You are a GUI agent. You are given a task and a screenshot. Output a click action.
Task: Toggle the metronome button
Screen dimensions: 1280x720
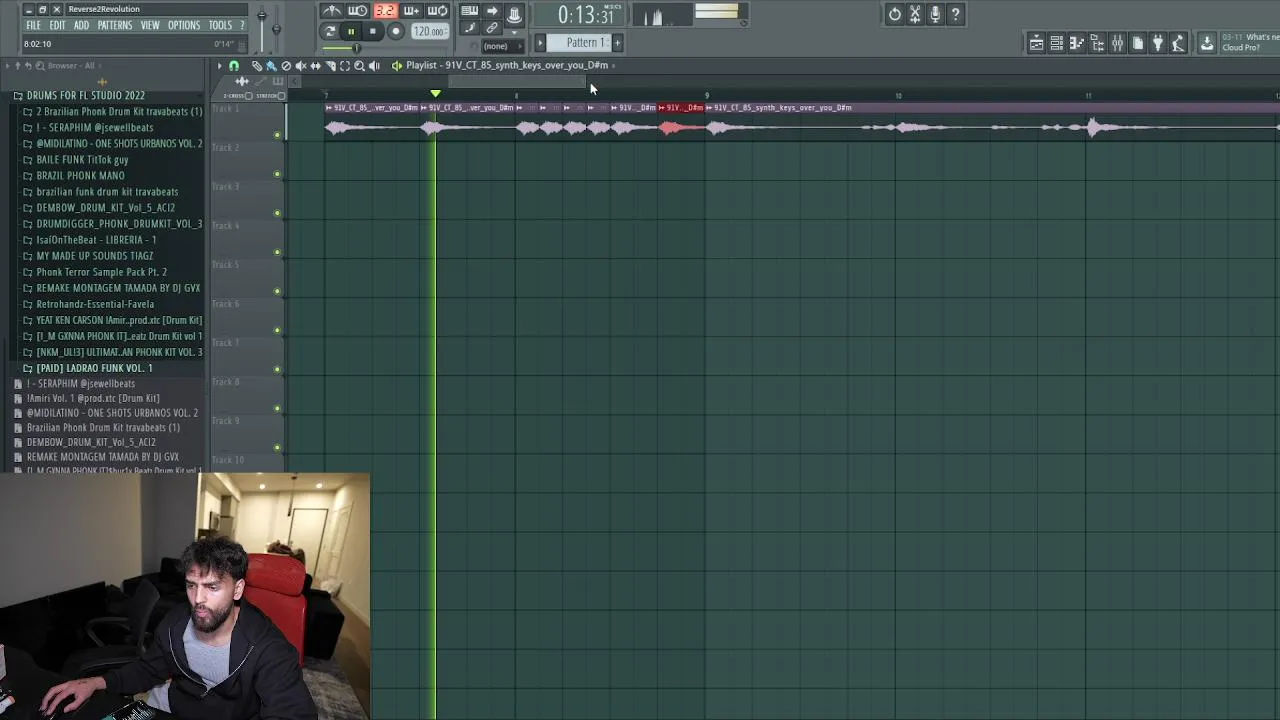332,12
